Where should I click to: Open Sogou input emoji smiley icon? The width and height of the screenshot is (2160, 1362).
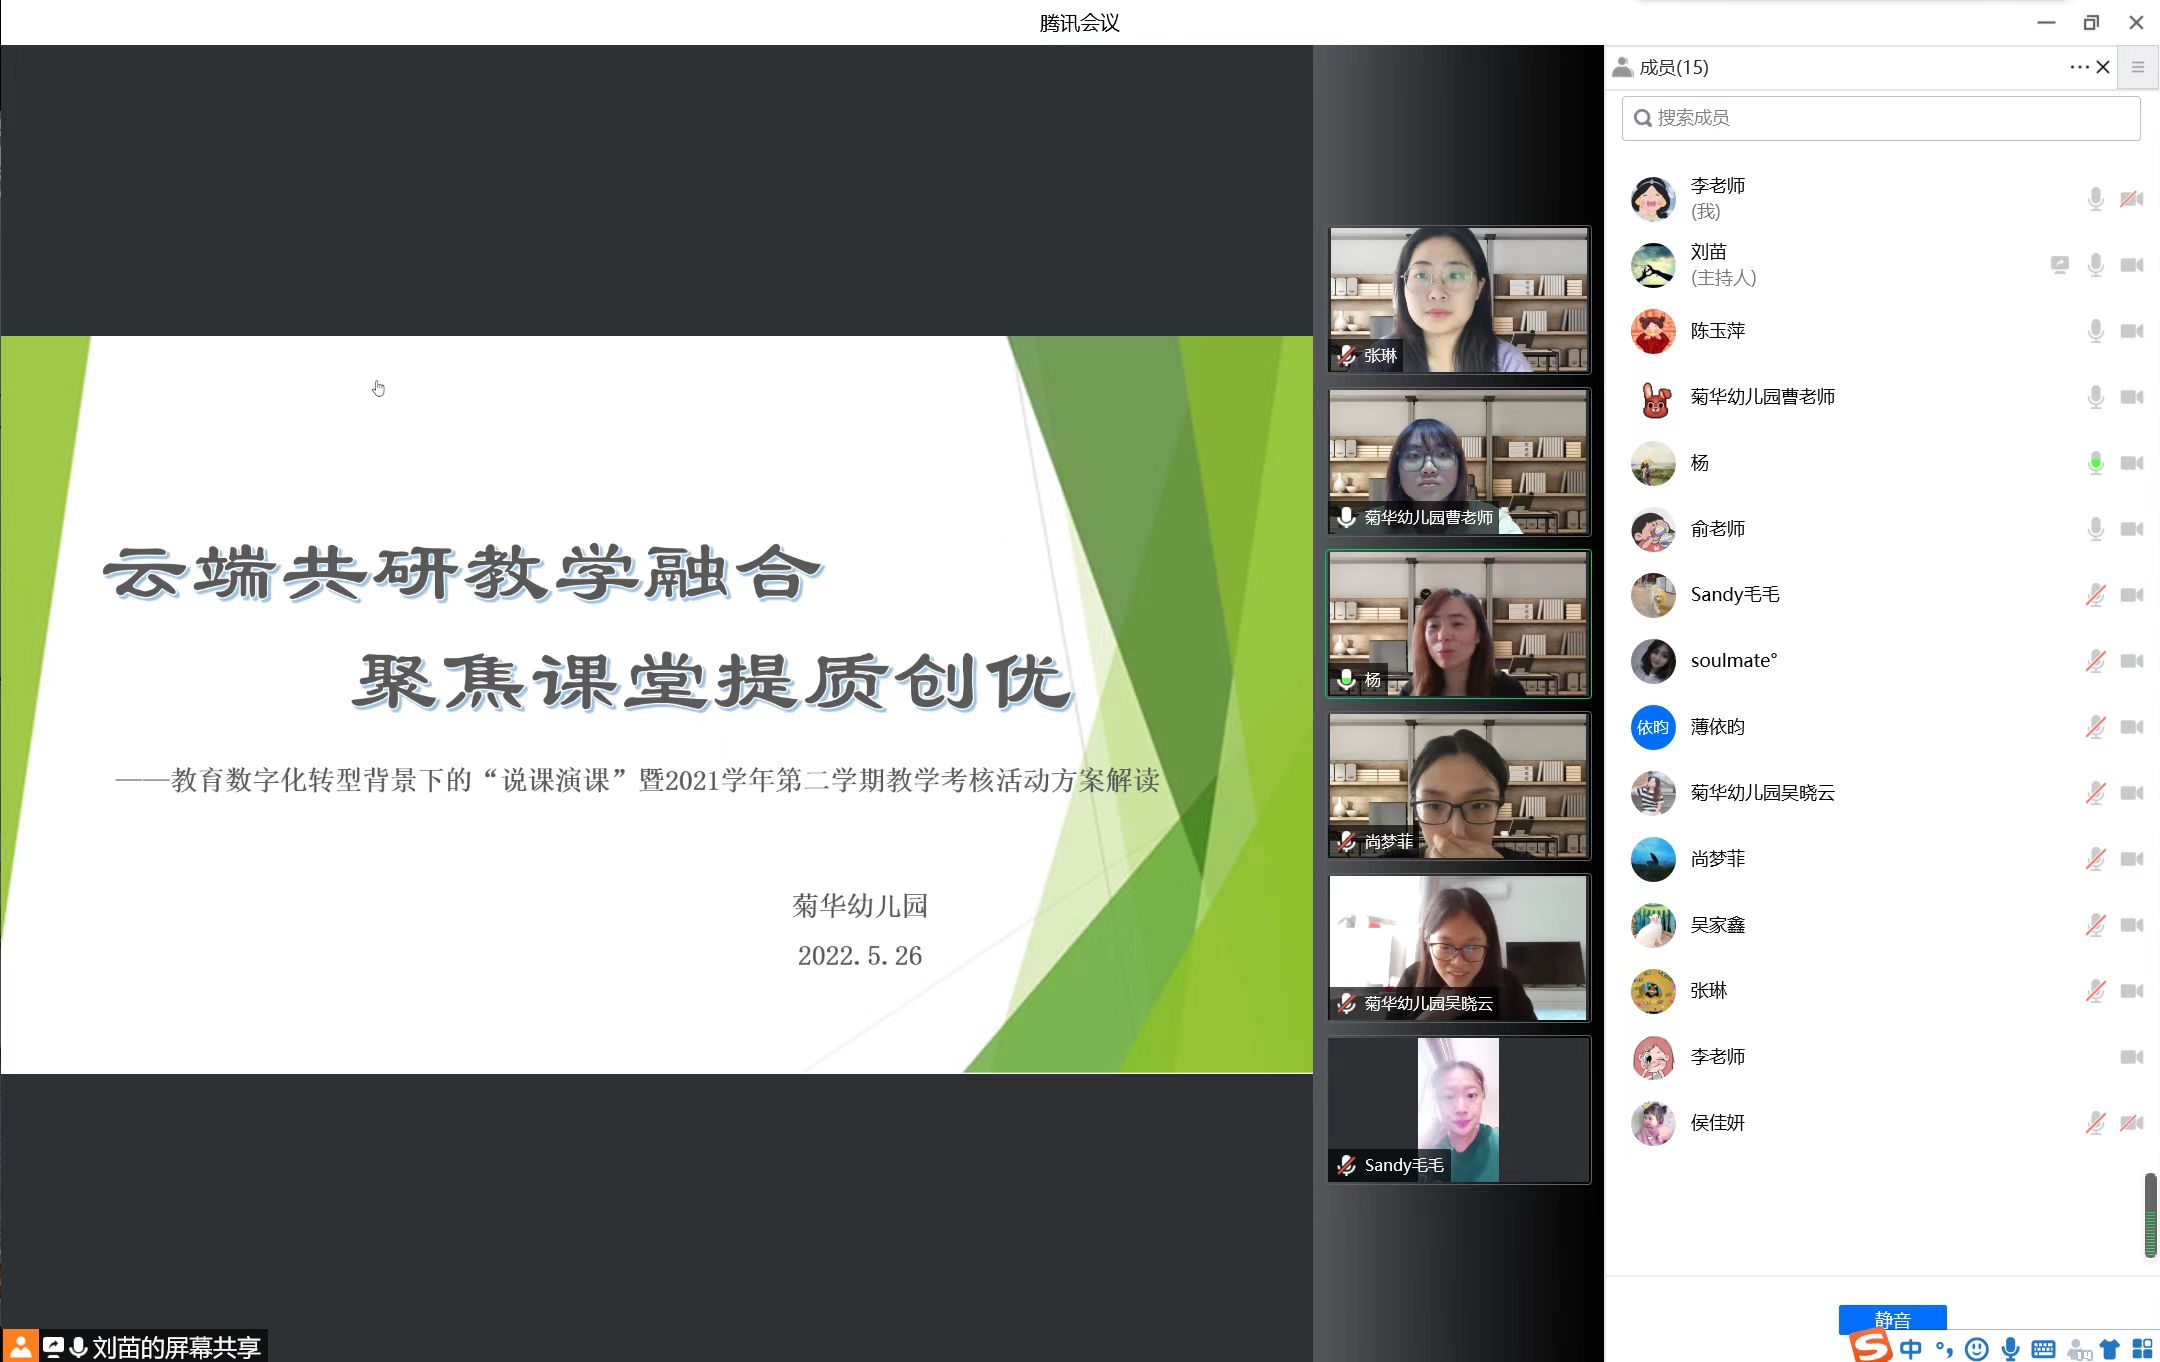(1976, 1349)
